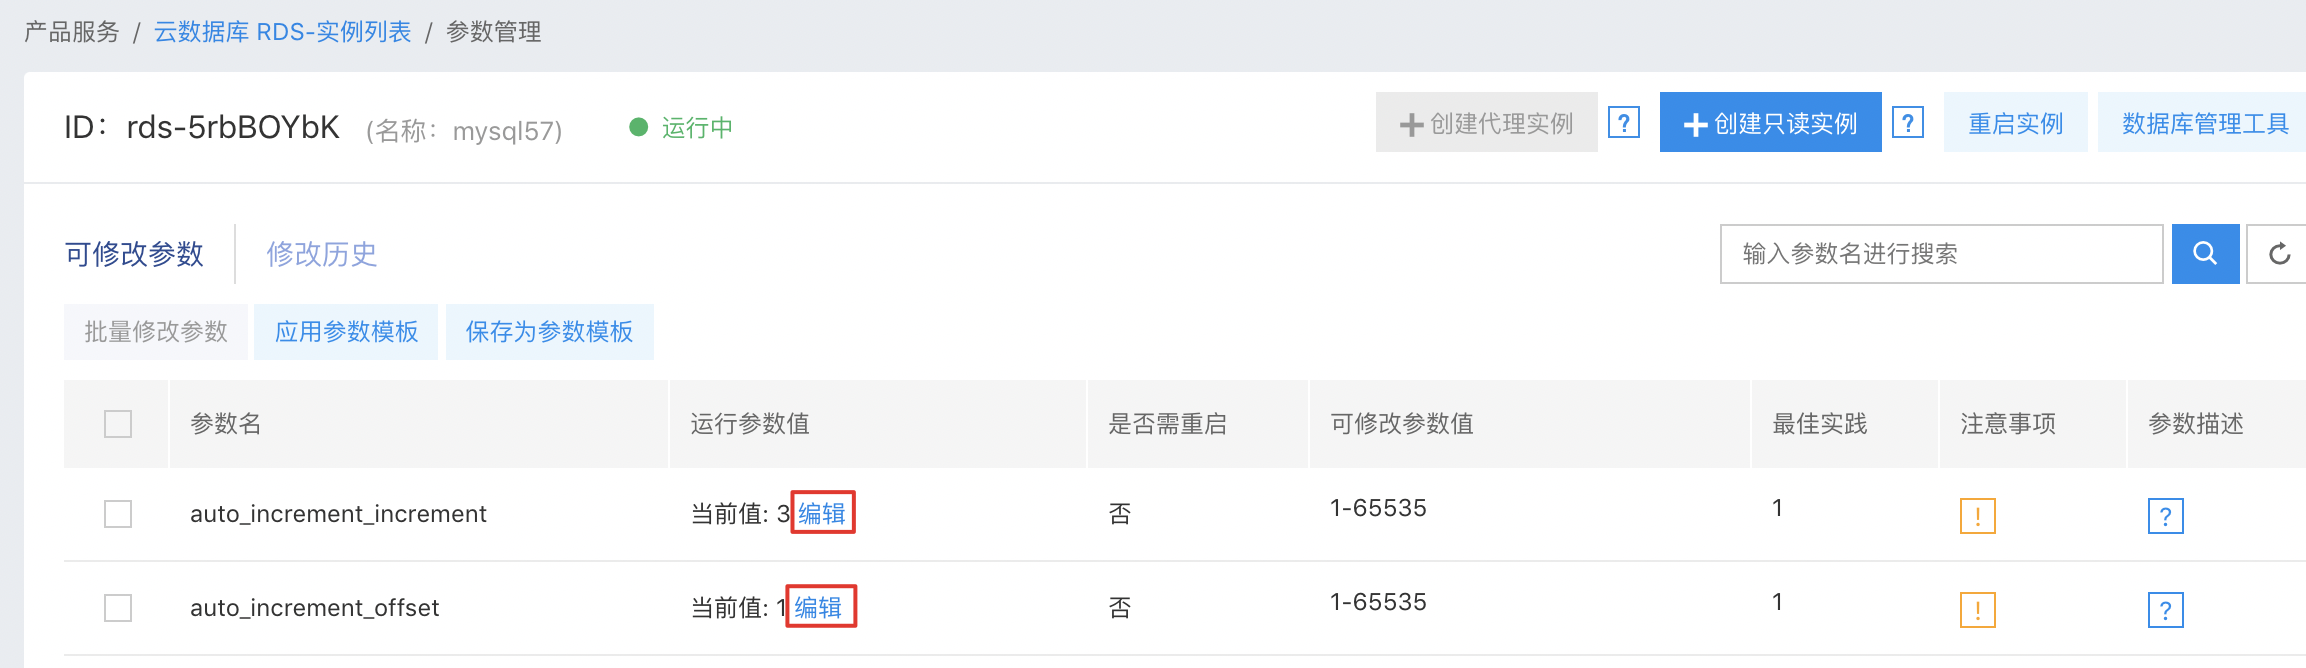Check the auto_increment_increment row checkbox

[x=118, y=514]
